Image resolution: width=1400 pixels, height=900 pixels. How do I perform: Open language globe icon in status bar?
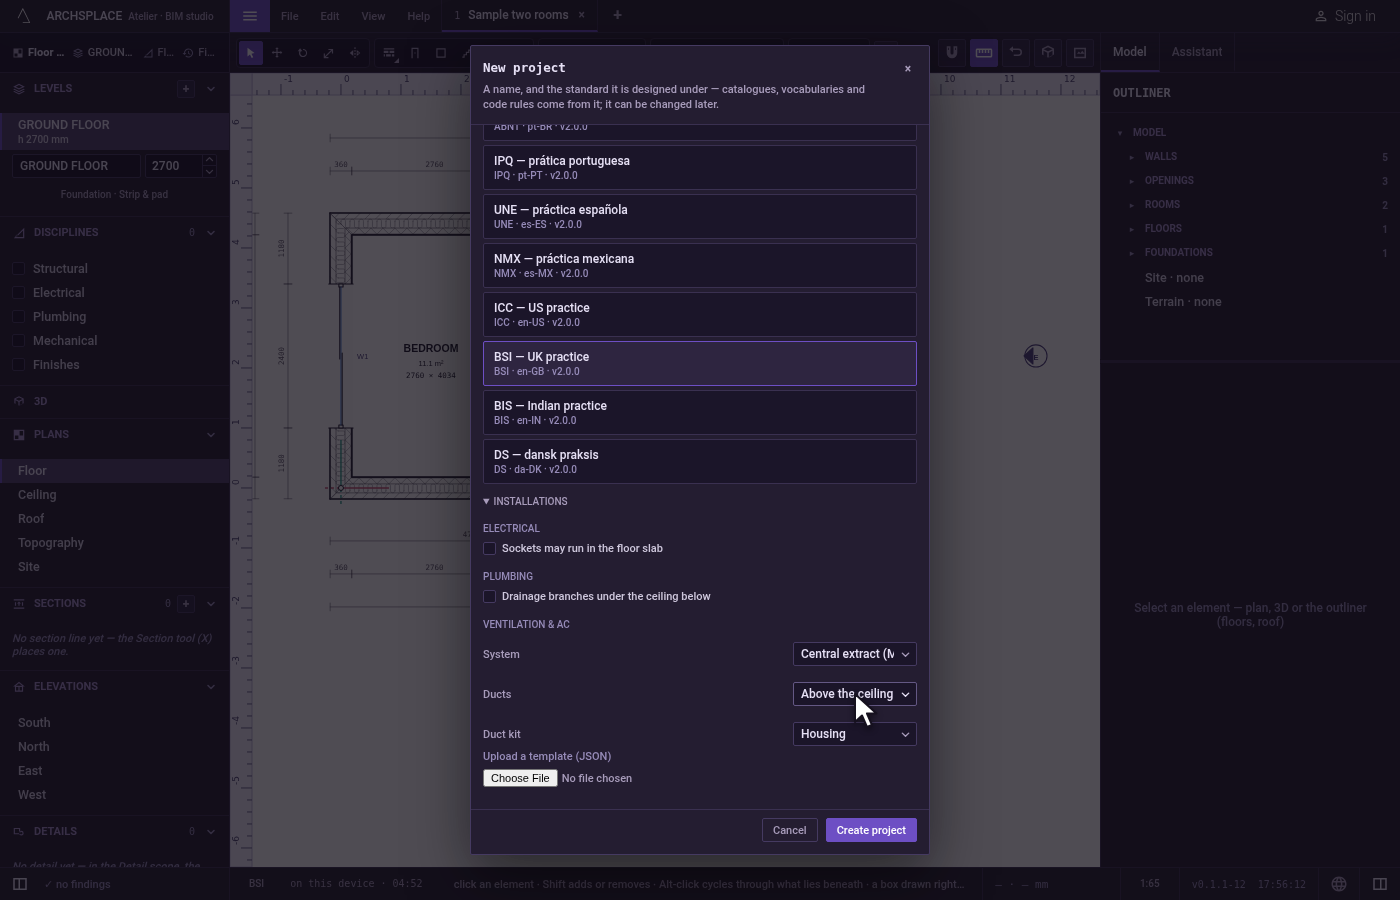(x=1339, y=884)
